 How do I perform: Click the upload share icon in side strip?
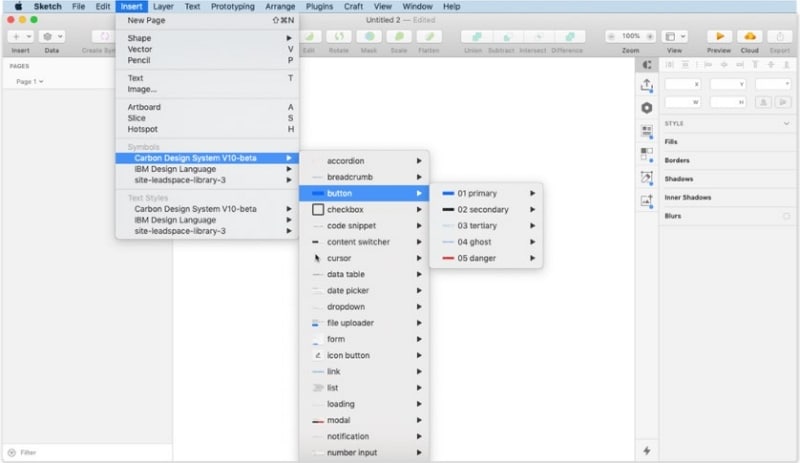646,85
